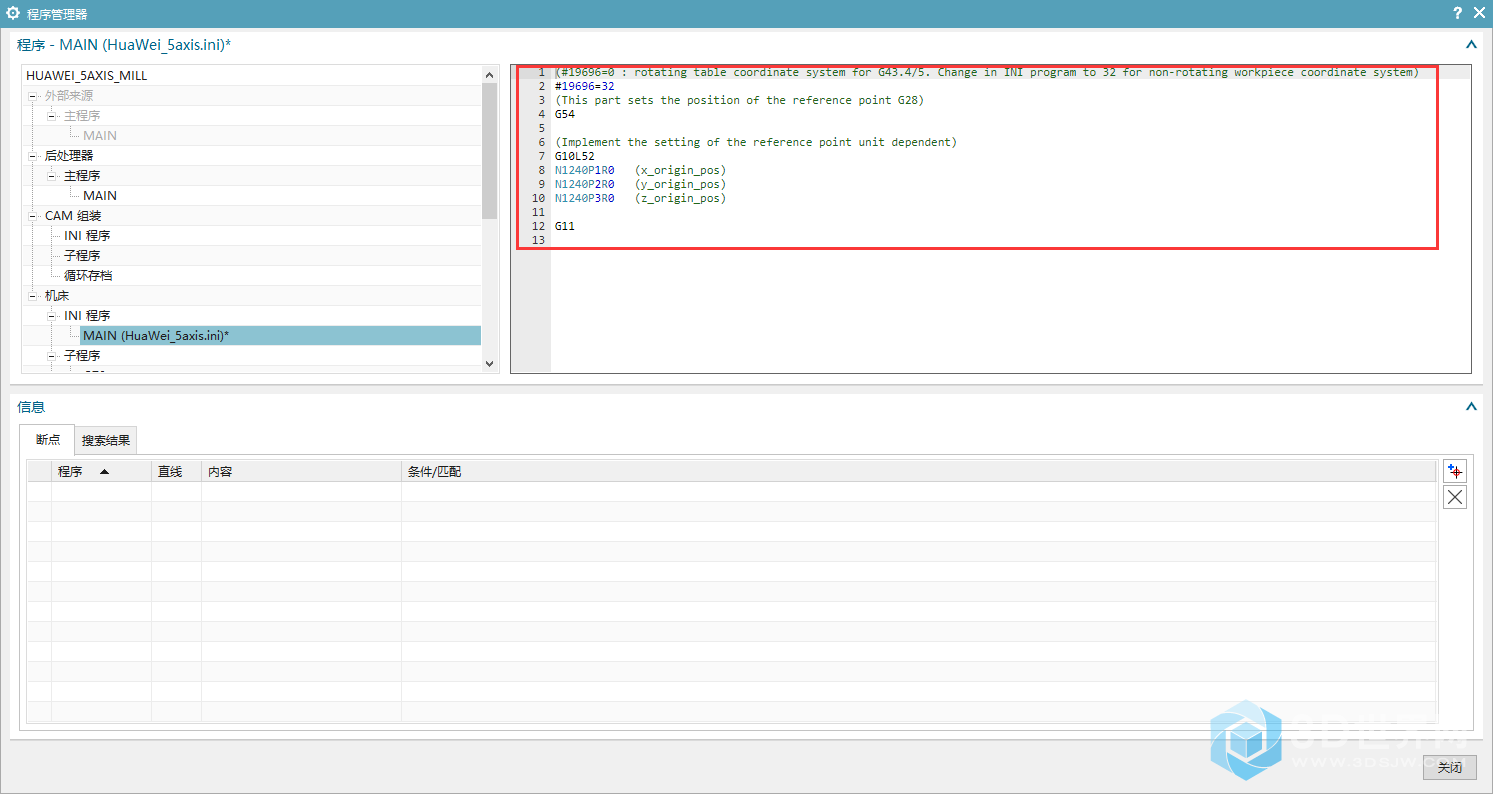Click the 内容 column header
Viewport: 1493px width, 794px height.
[301, 472]
